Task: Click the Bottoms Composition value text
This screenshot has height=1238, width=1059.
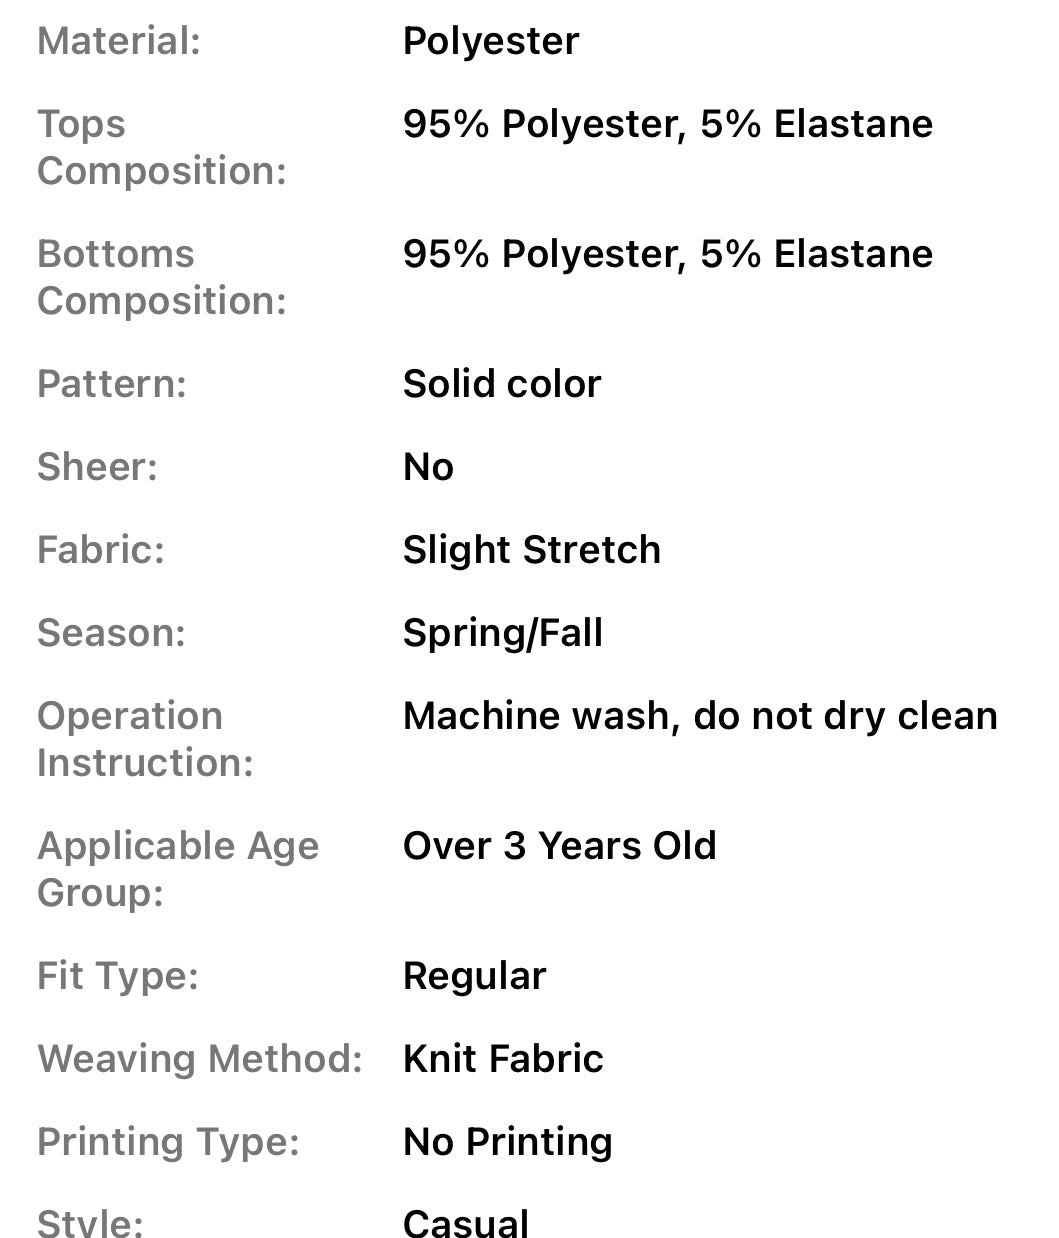Action: click(667, 254)
